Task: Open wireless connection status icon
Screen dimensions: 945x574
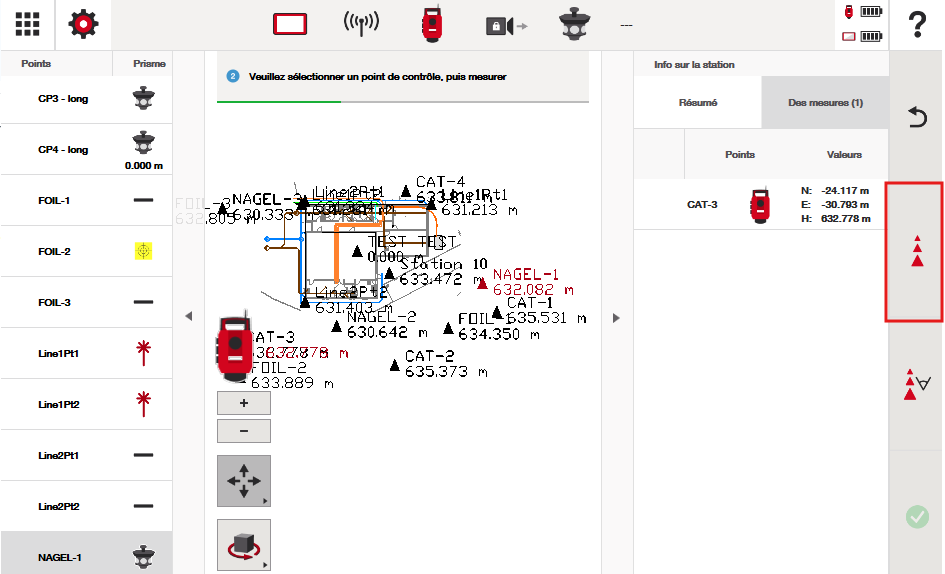Action: click(361, 25)
